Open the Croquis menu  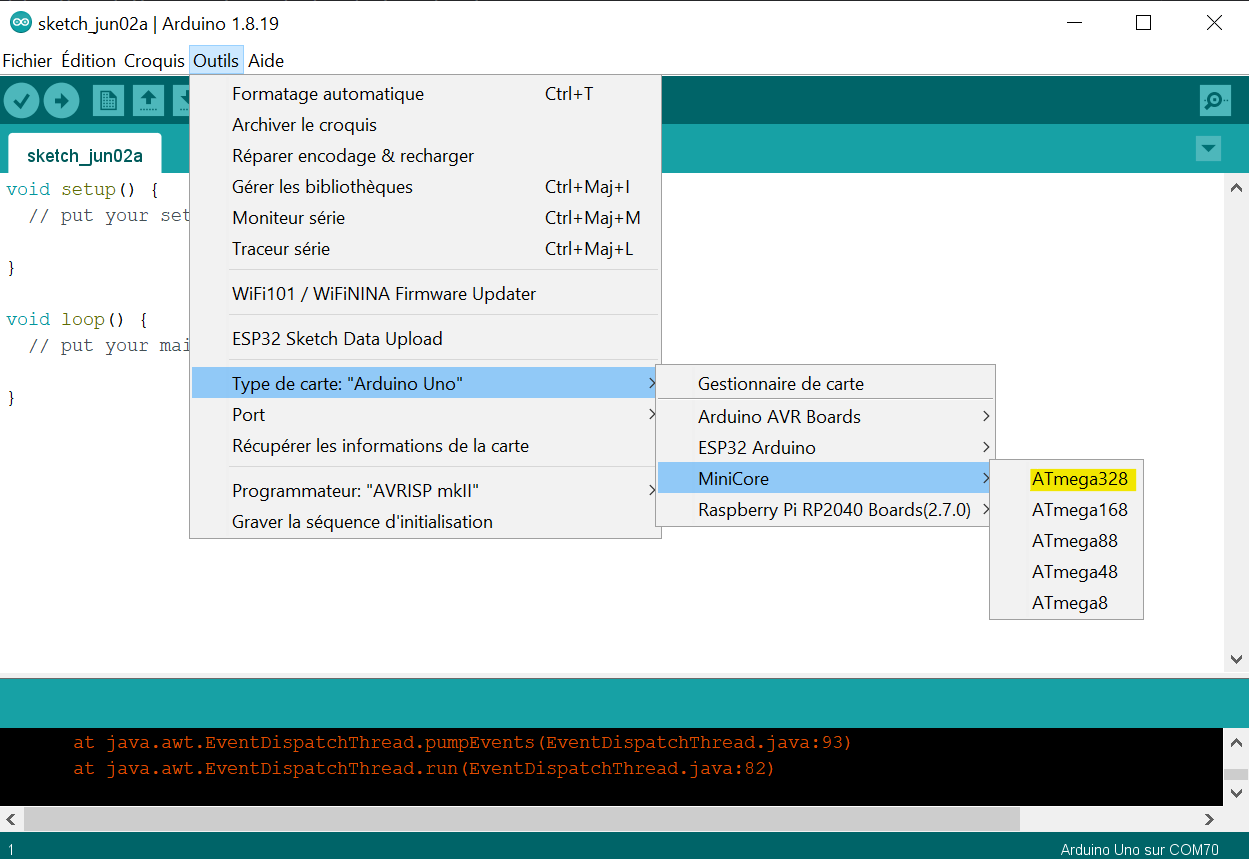154,61
